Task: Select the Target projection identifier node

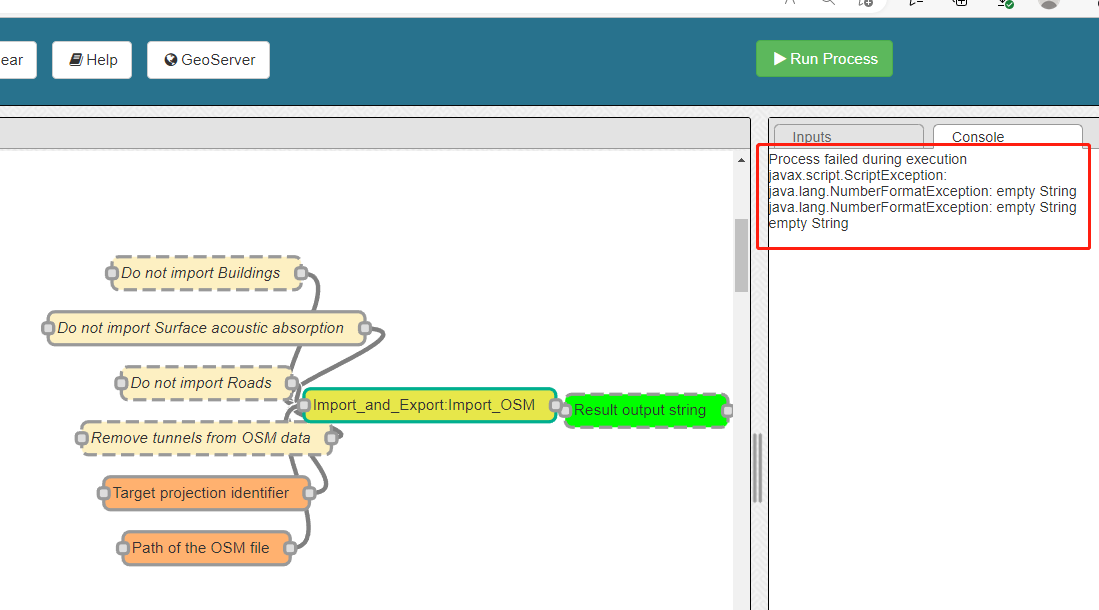Action: (x=206, y=493)
